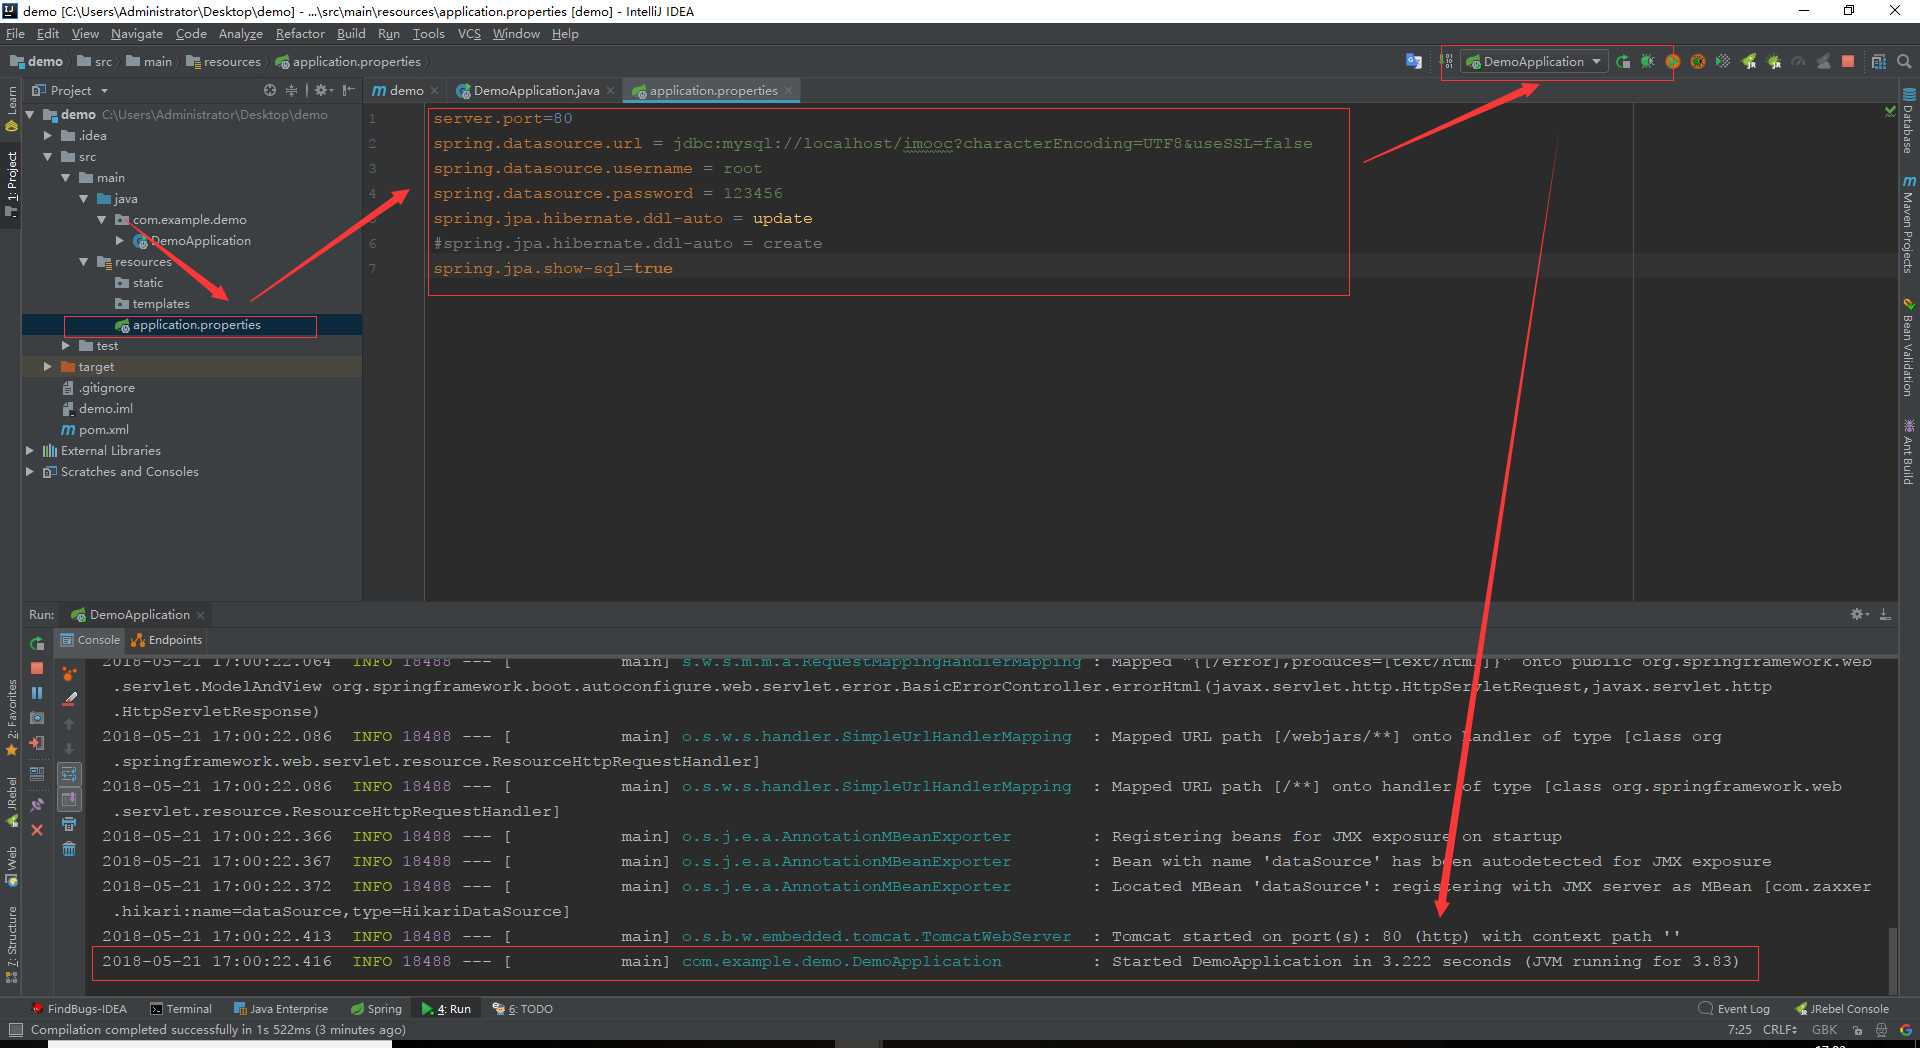Screen dimensions: 1920x1048
Task: Expand the test folder
Action: click(x=65, y=345)
